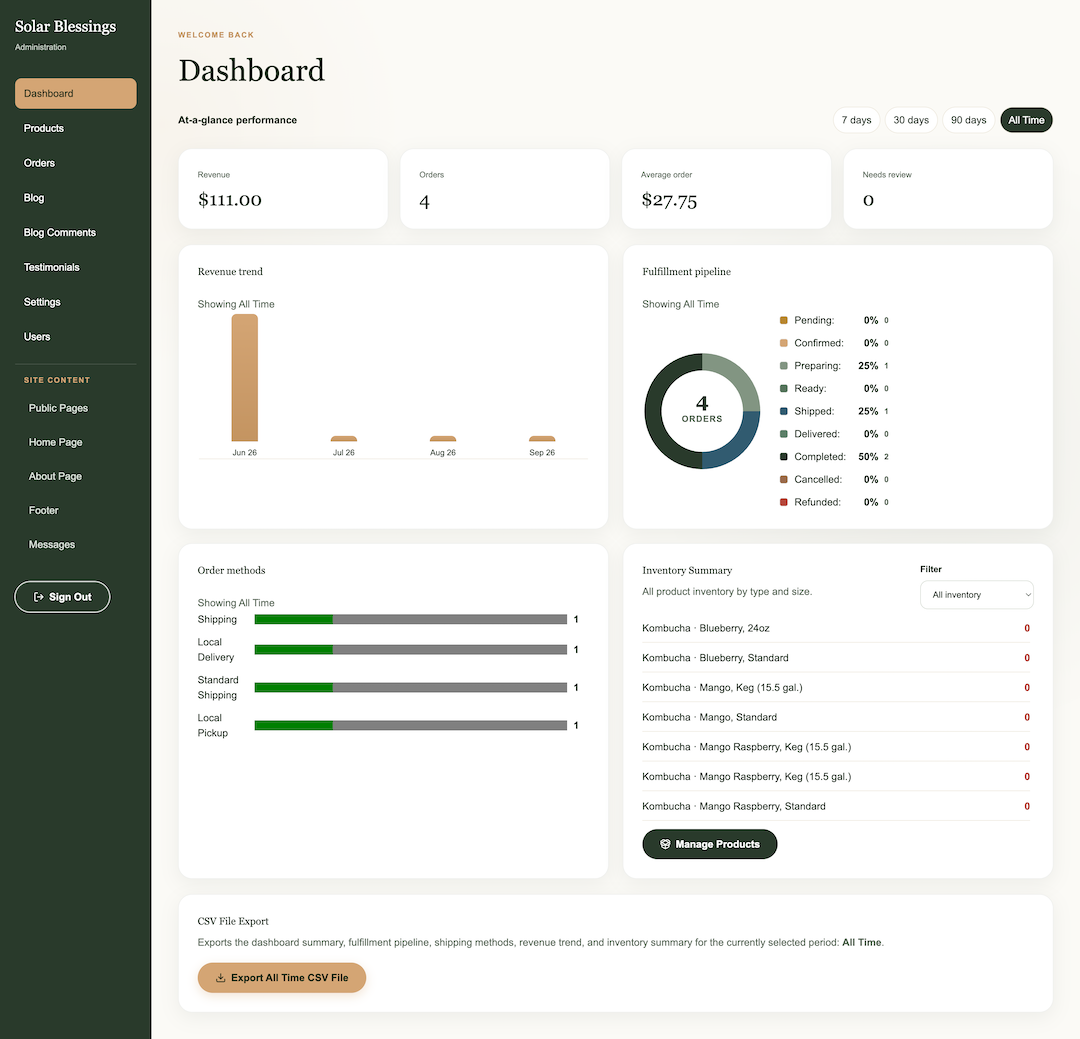Image resolution: width=1080 pixels, height=1039 pixels.
Task: Open Footer content settings
Action: coord(76,511)
